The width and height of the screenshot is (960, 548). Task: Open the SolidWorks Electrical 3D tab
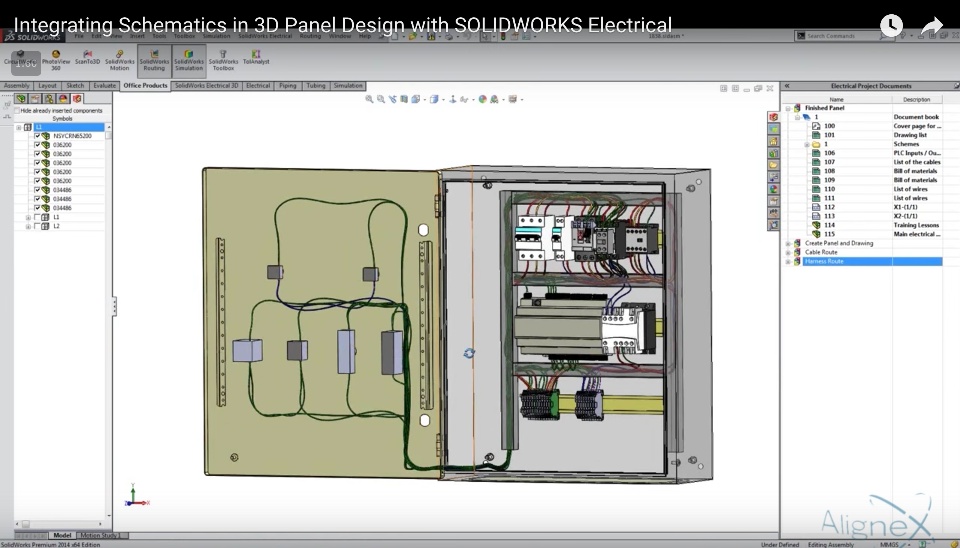206,86
